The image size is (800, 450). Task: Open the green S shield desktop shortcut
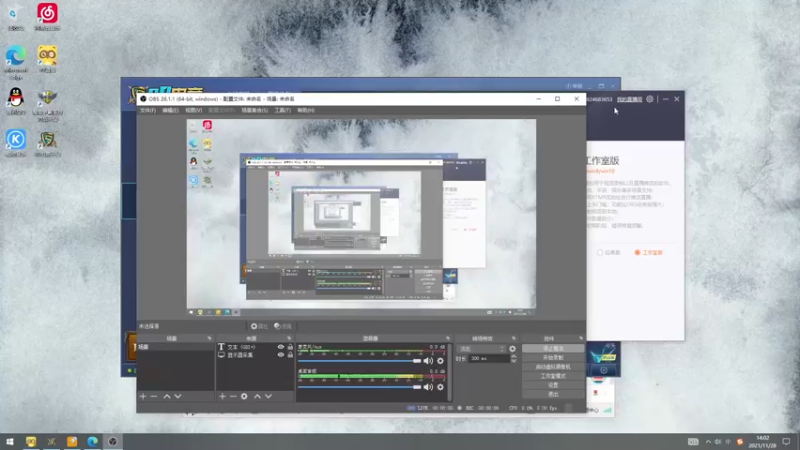click(x=47, y=143)
